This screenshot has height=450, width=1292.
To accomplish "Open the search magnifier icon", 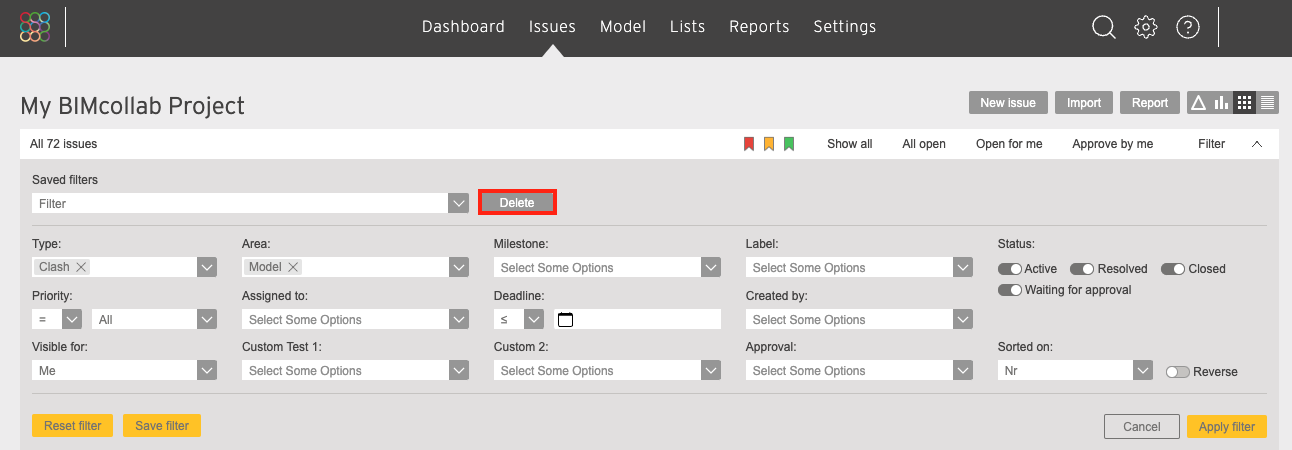I will [1103, 27].
